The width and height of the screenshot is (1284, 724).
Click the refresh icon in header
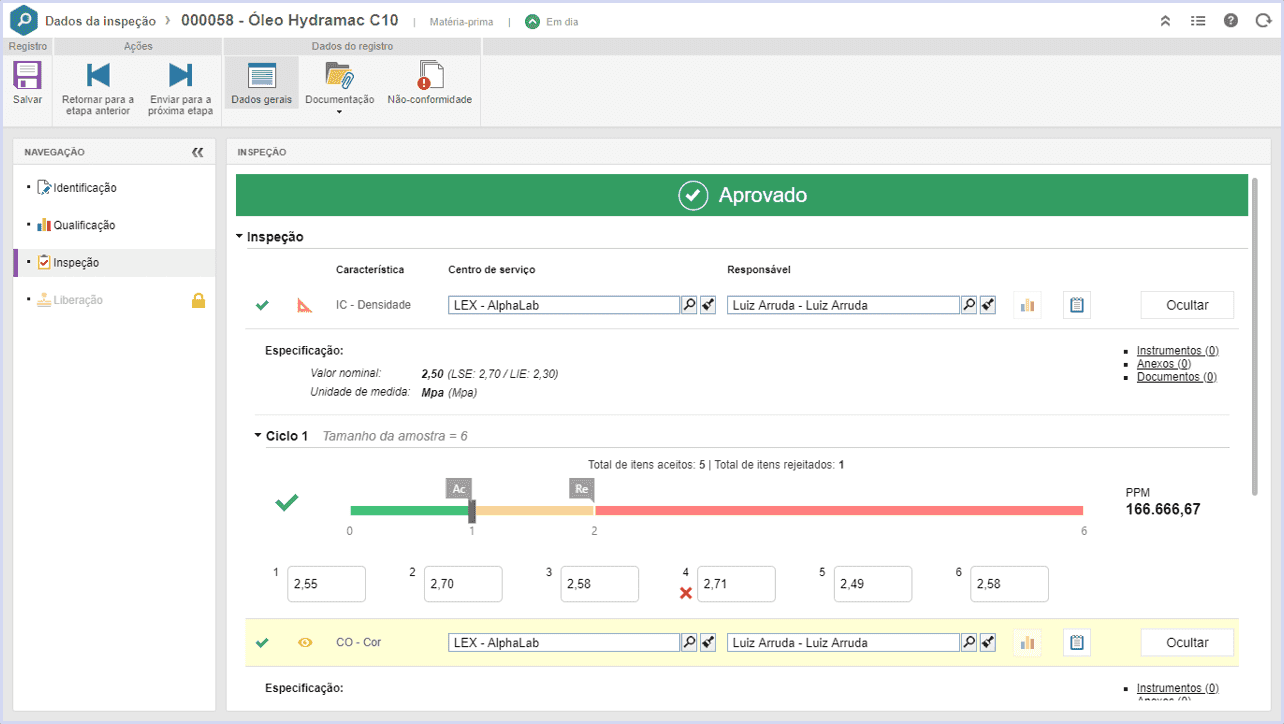coord(1263,21)
